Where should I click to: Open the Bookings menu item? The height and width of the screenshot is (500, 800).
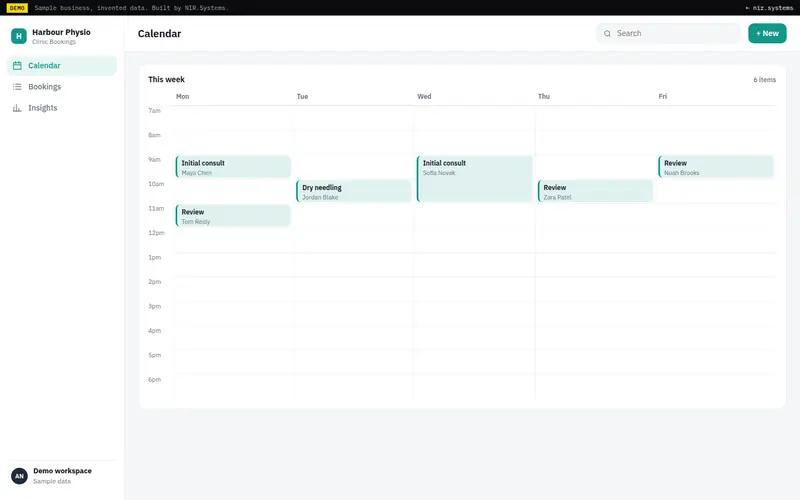(x=62, y=87)
